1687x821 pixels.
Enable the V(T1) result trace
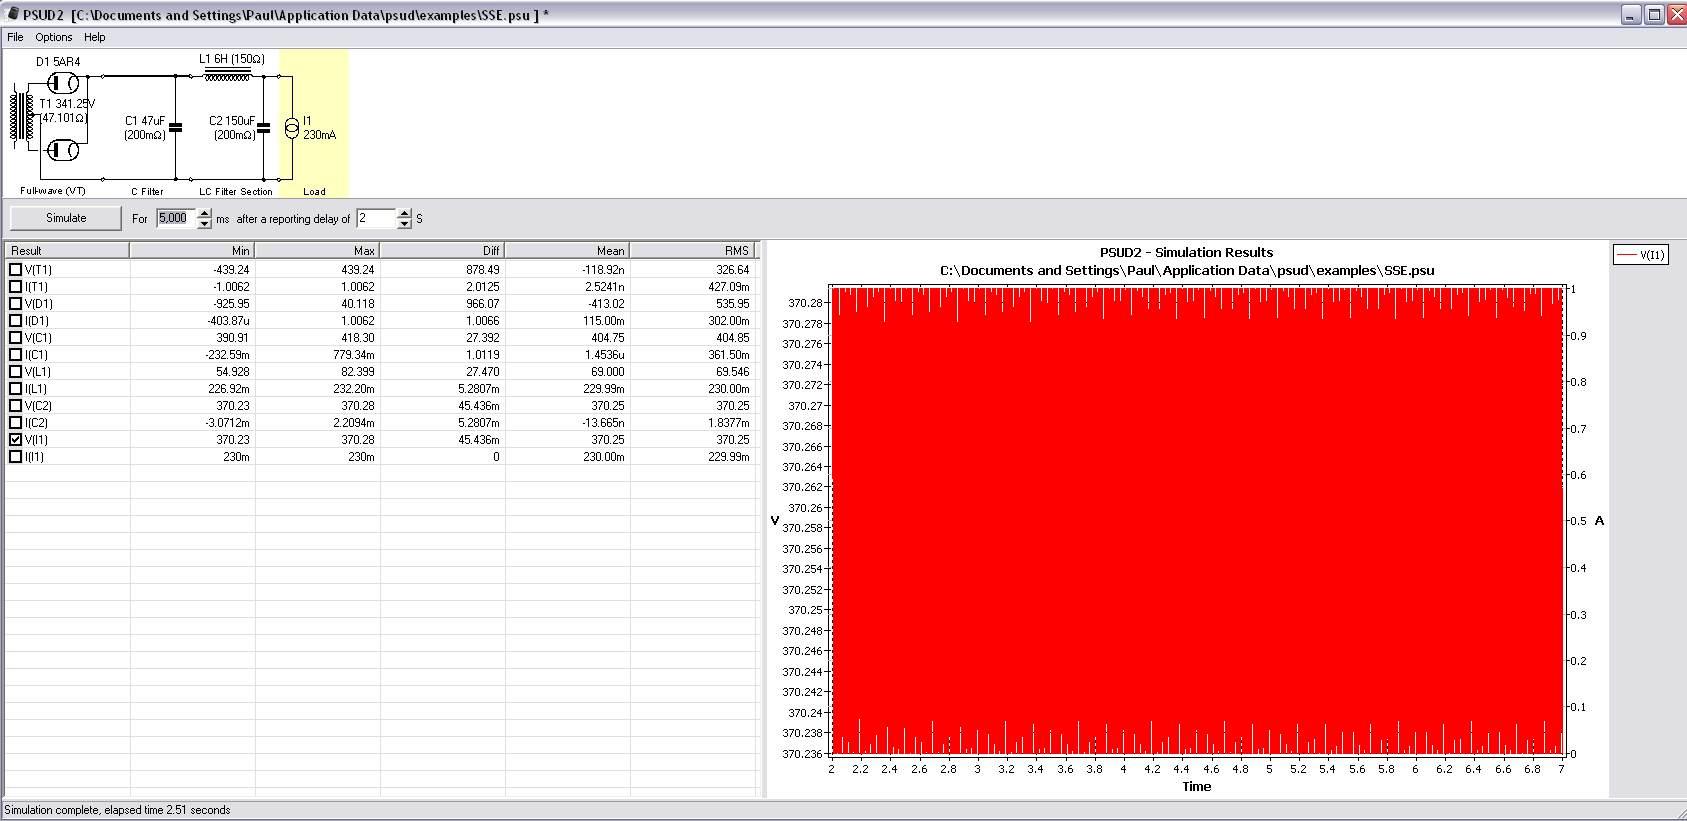point(15,270)
